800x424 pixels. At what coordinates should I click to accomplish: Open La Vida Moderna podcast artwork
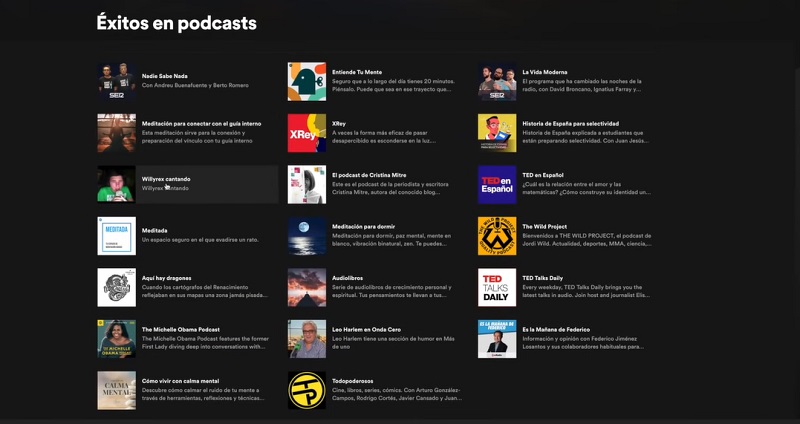tap(497, 81)
